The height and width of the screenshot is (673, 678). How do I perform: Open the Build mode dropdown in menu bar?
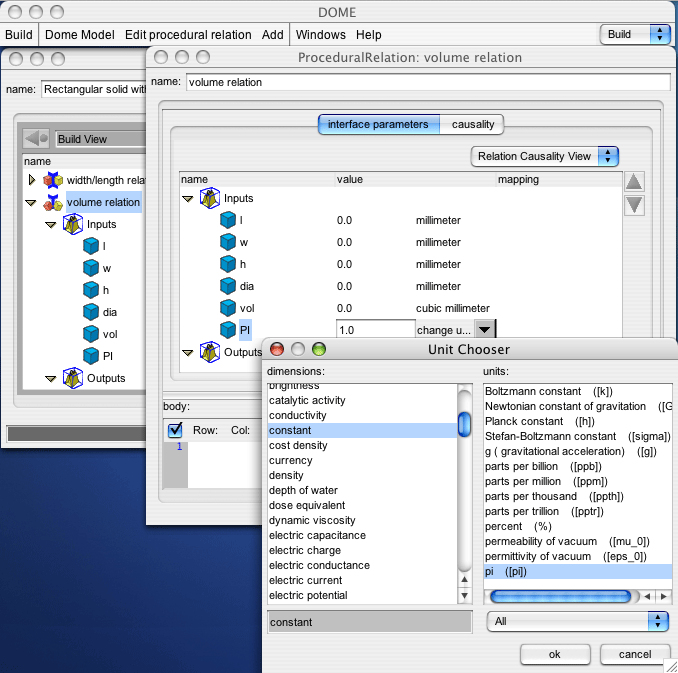pyautogui.click(x=634, y=34)
